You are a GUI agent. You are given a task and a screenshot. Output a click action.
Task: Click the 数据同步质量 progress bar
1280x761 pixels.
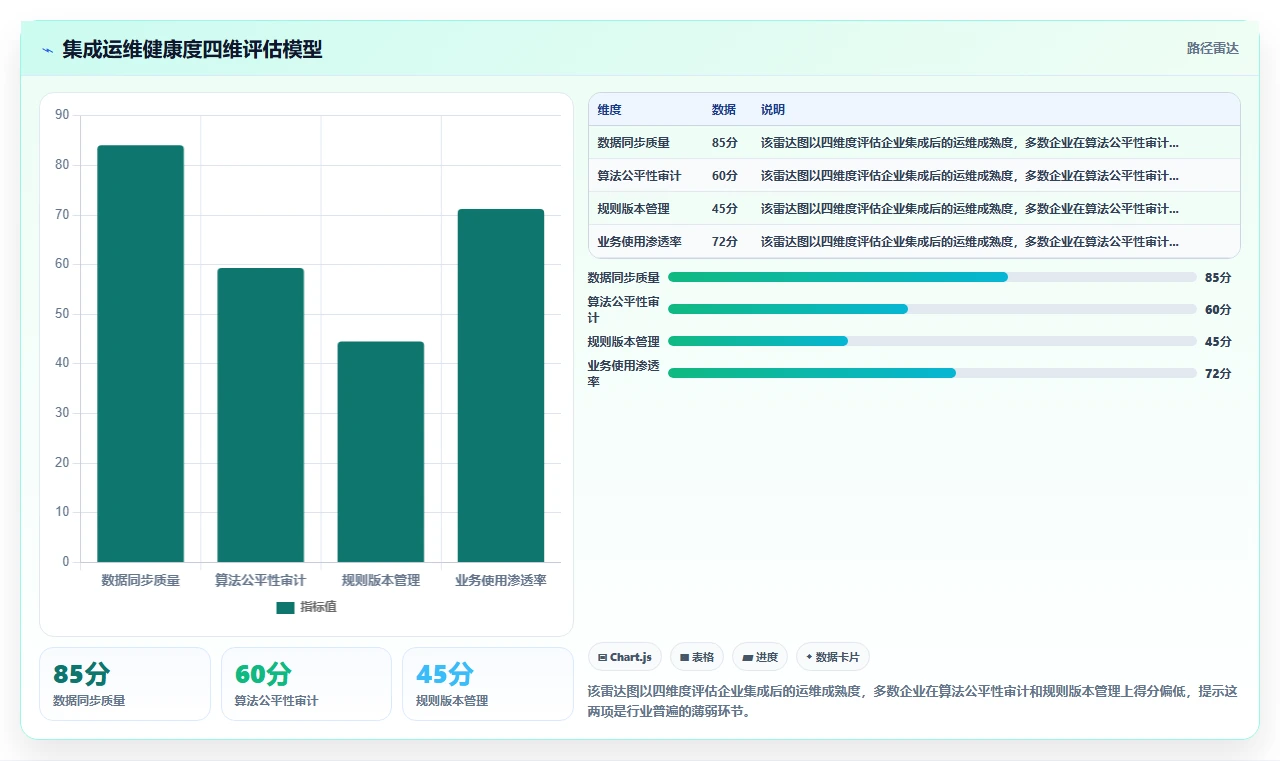click(932, 277)
